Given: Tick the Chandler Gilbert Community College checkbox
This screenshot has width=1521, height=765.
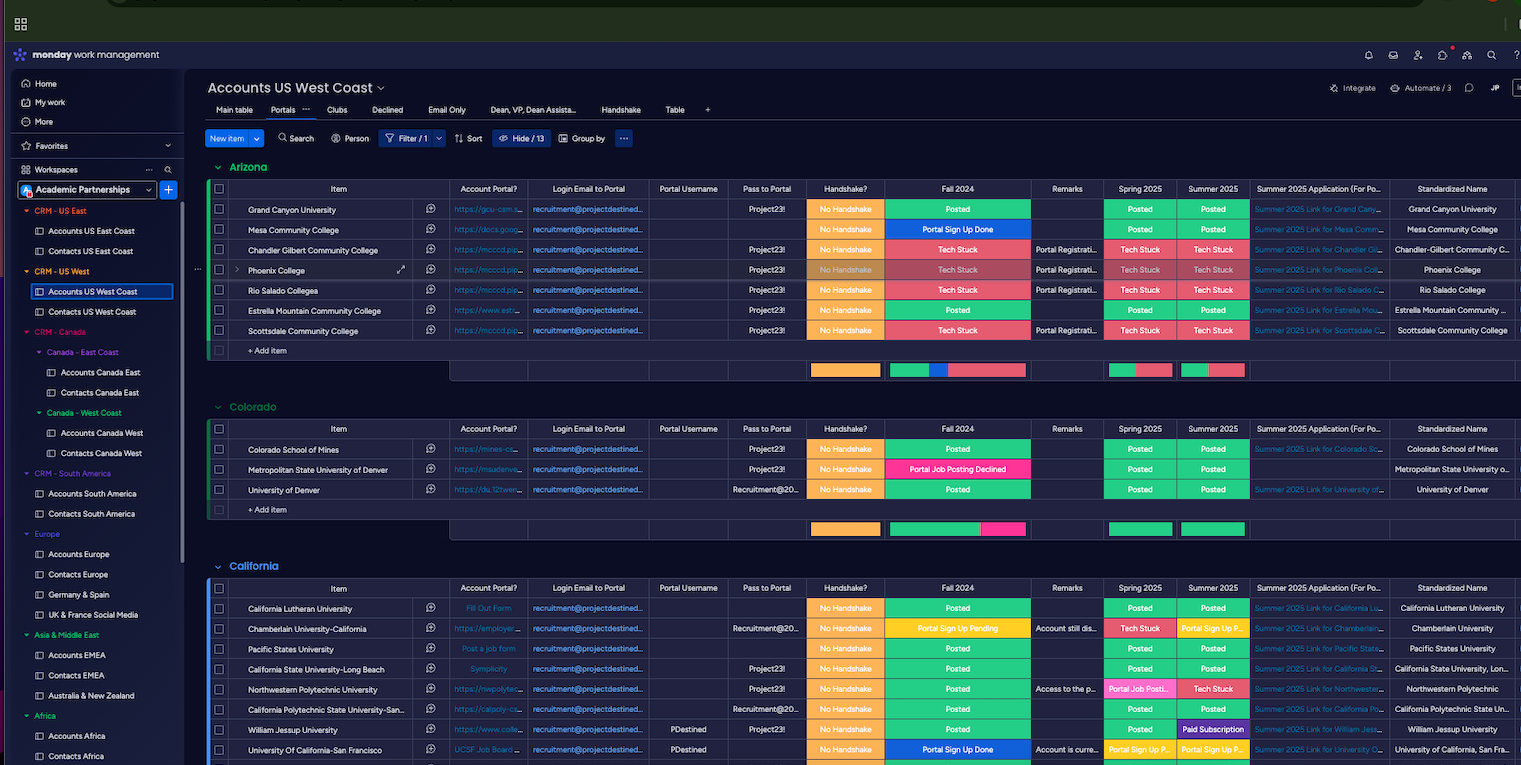Looking at the screenshot, I should pos(219,250).
